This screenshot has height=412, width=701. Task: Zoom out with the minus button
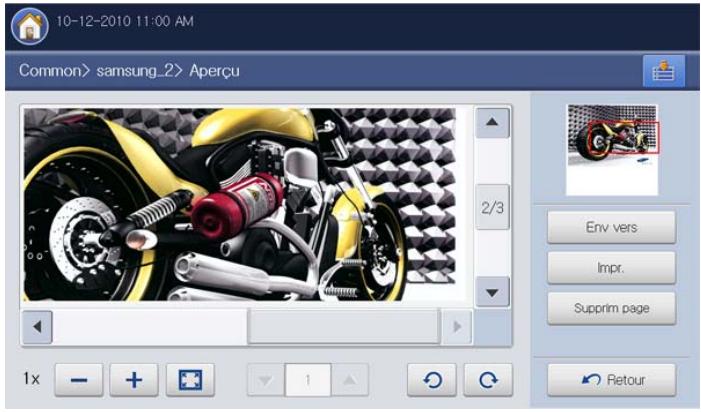(79, 380)
